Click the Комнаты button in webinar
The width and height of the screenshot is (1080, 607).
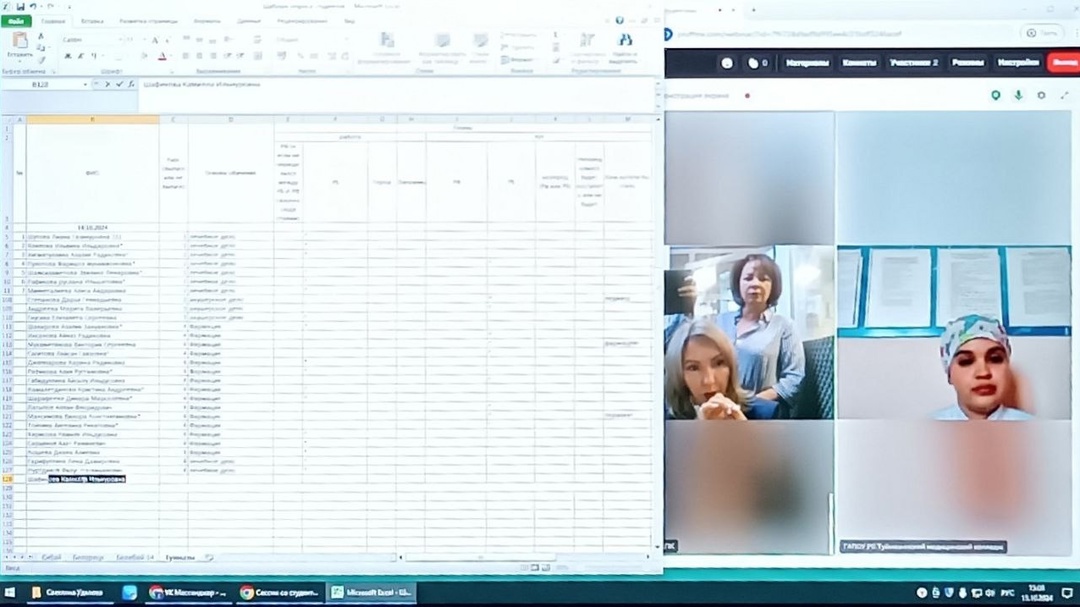859,63
